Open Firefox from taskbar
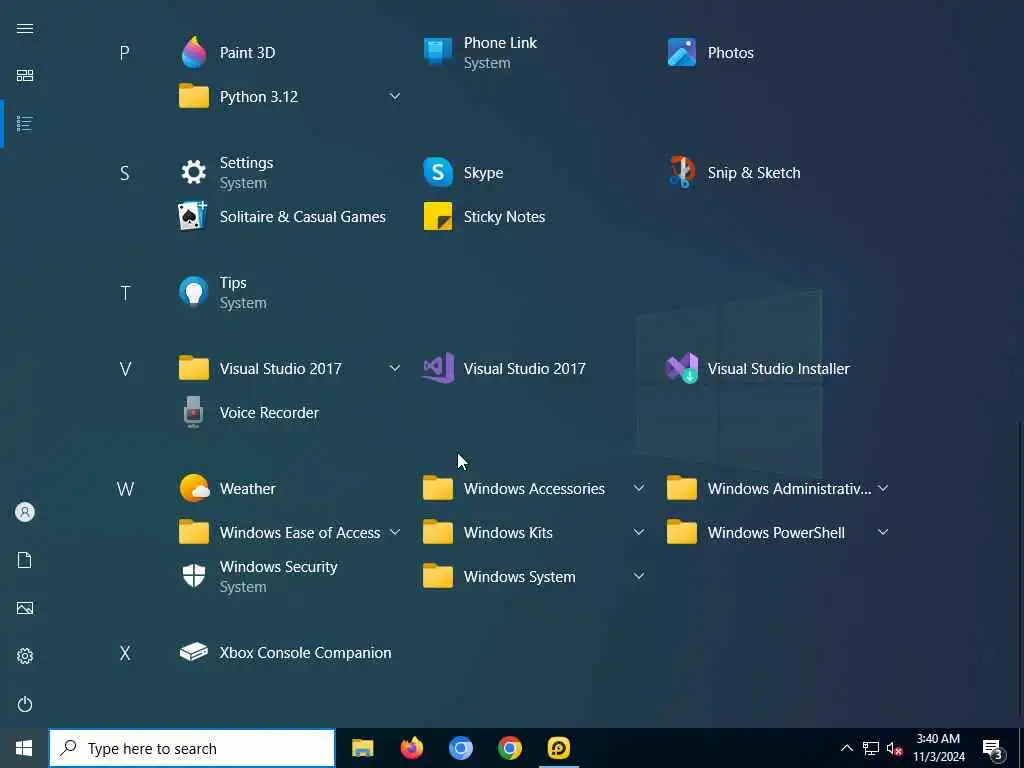1024x768 pixels. tap(411, 748)
